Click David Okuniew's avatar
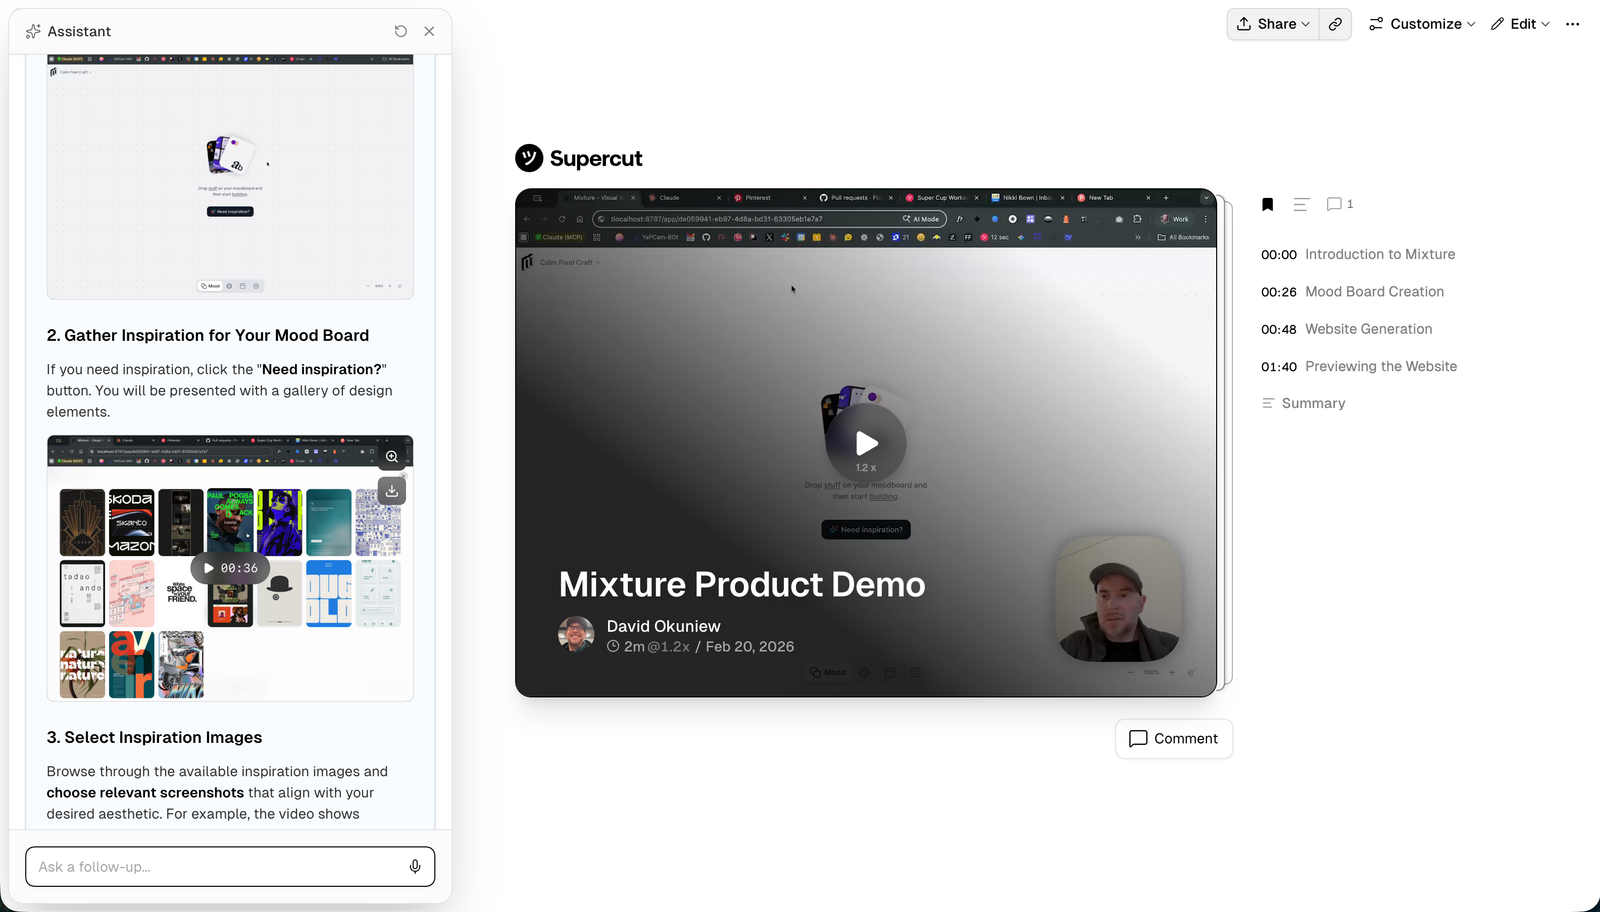Viewport: 1600px width, 912px height. (576, 634)
